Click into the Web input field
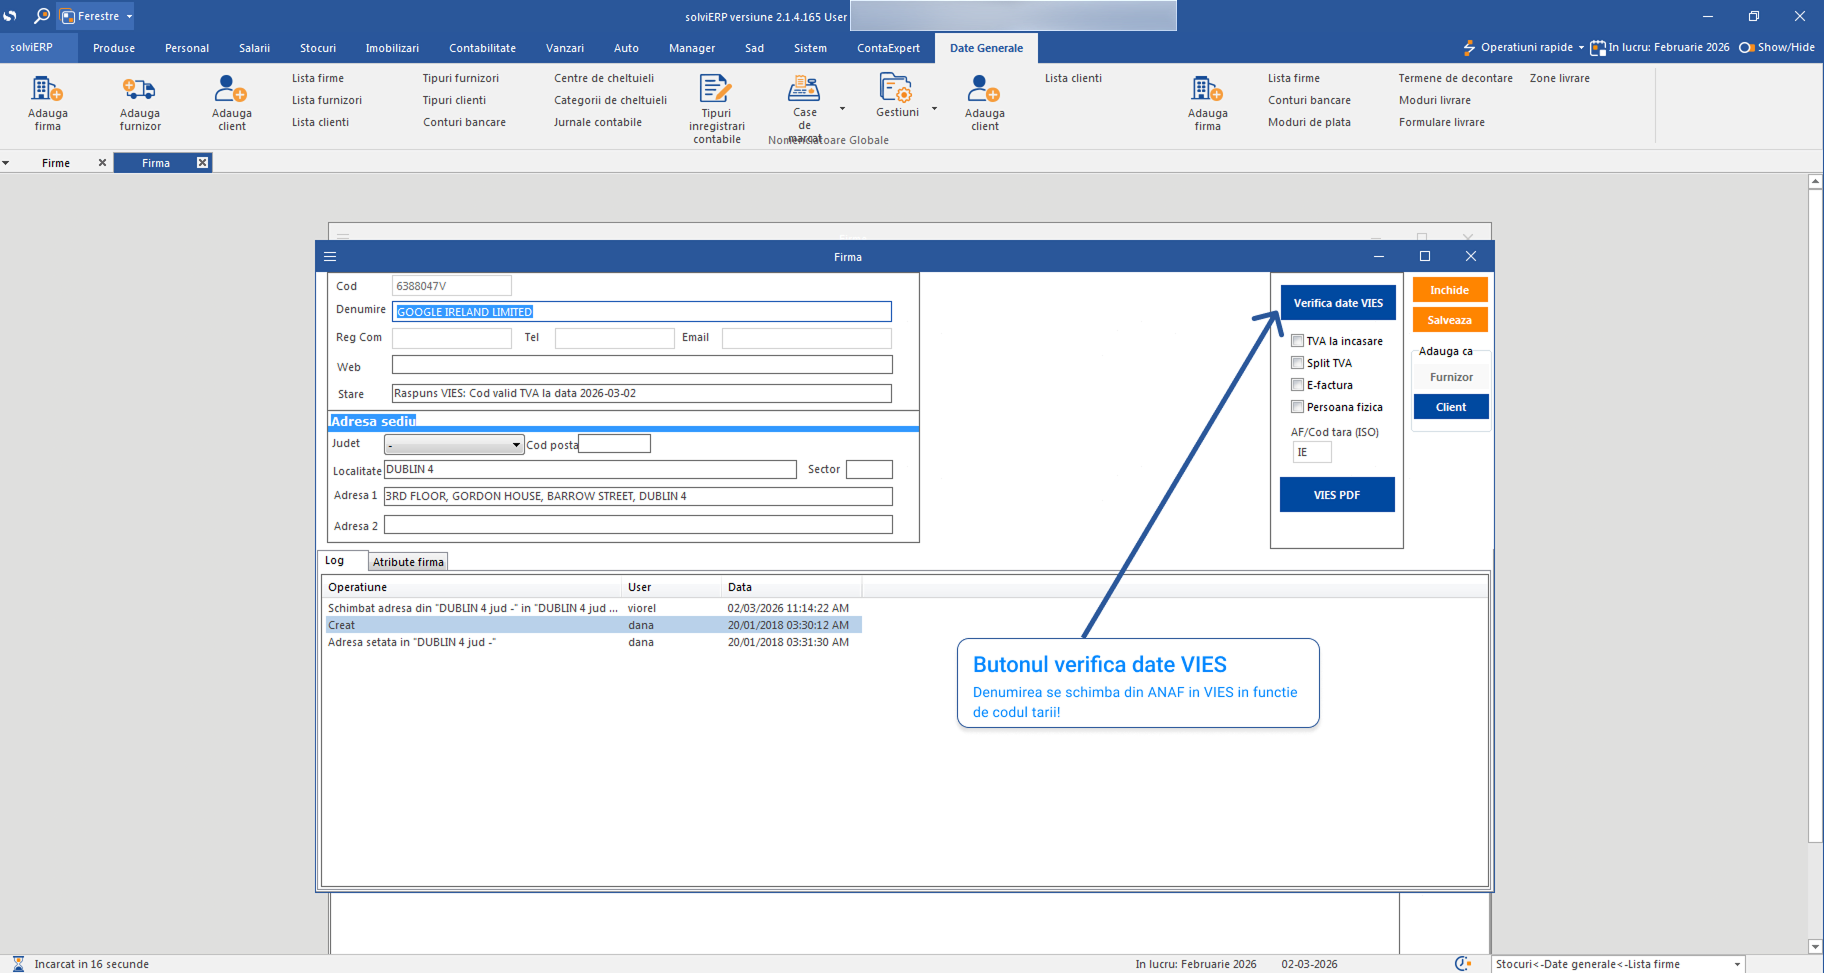 tap(641, 366)
